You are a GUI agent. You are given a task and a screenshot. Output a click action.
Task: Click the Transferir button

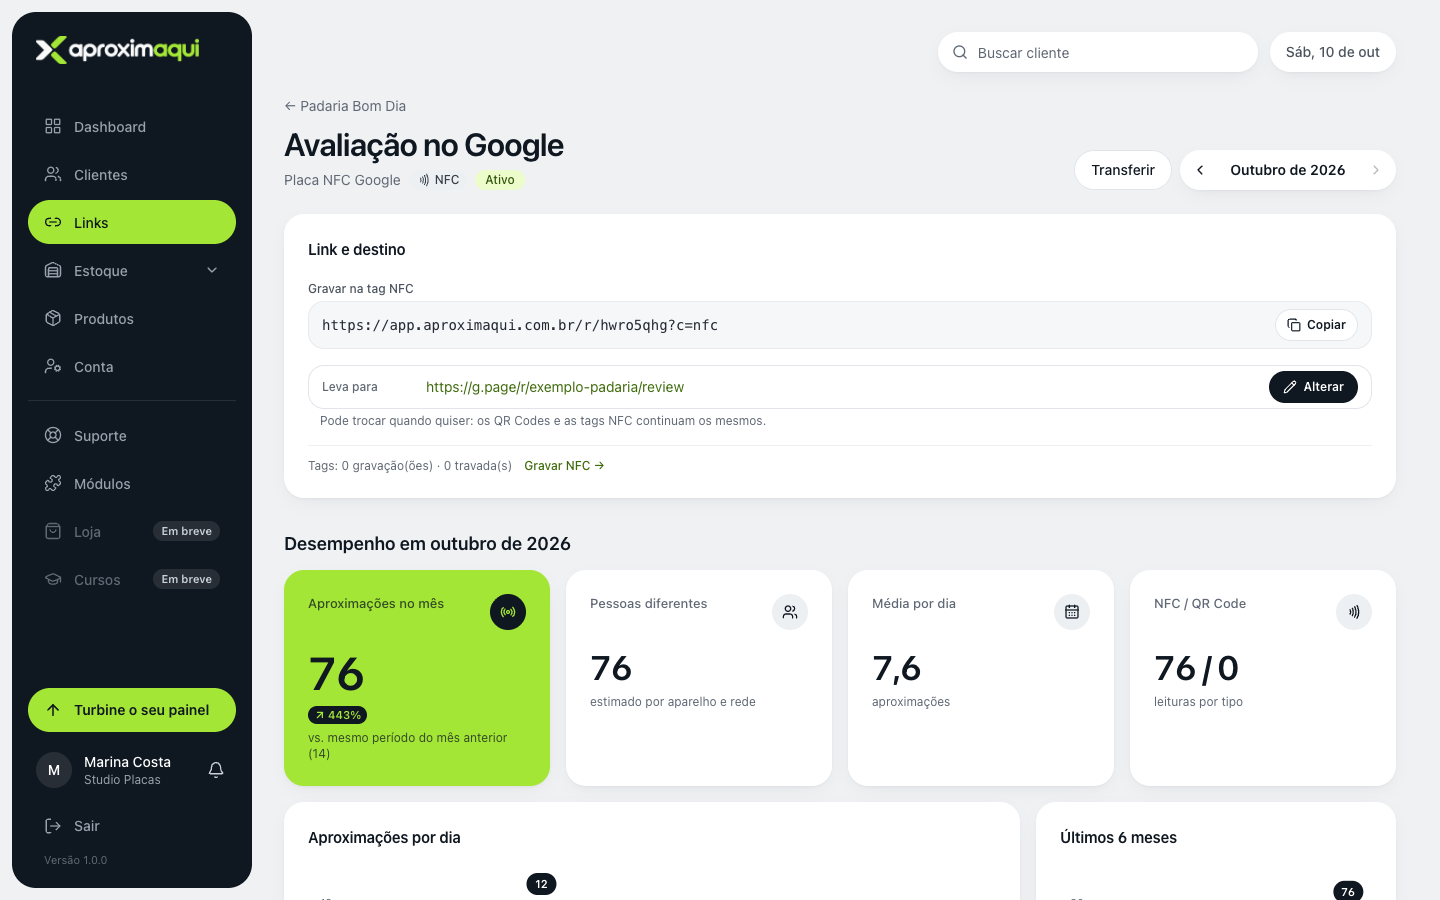[x=1123, y=170]
